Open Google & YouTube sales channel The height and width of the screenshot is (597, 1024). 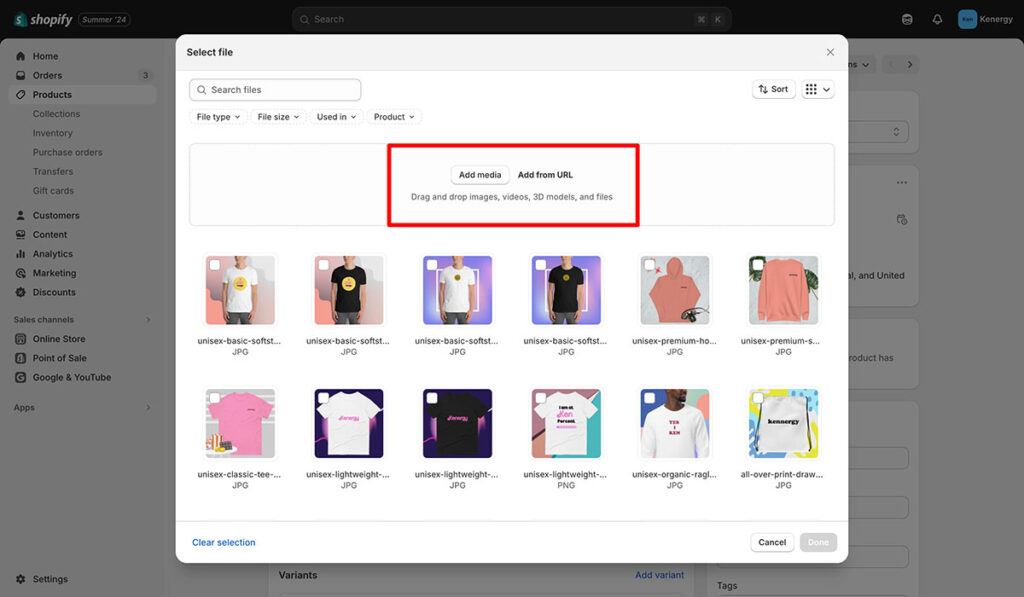[x=71, y=377]
